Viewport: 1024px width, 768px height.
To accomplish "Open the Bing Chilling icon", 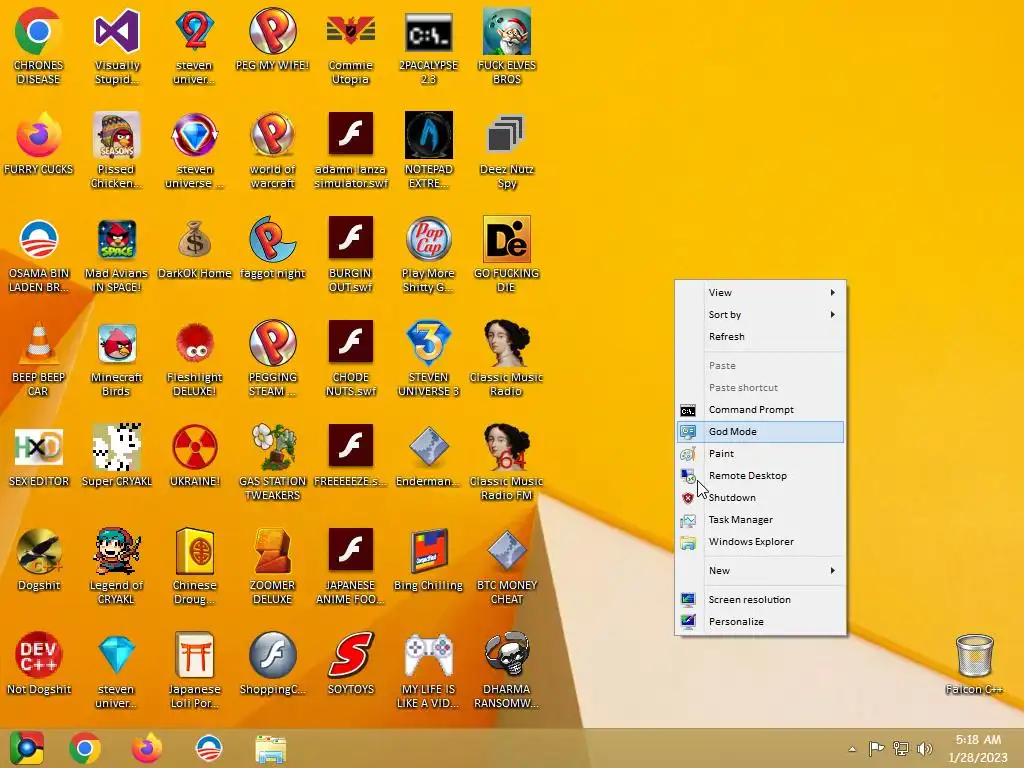I will [x=428, y=560].
